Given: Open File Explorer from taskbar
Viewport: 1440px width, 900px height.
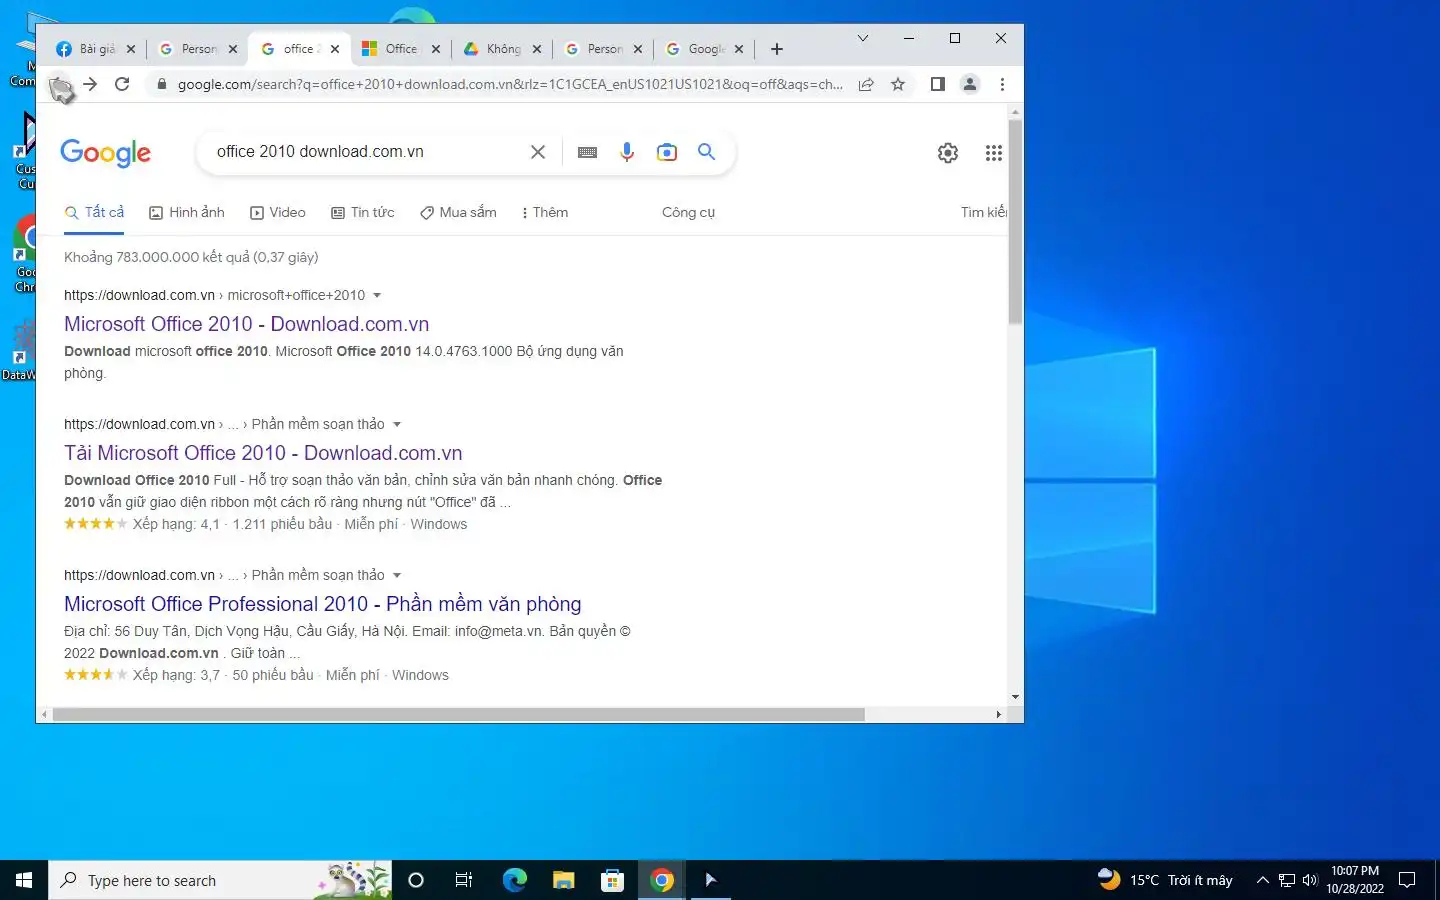Looking at the screenshot, I should pyautogui.click(x=563, y=880).
